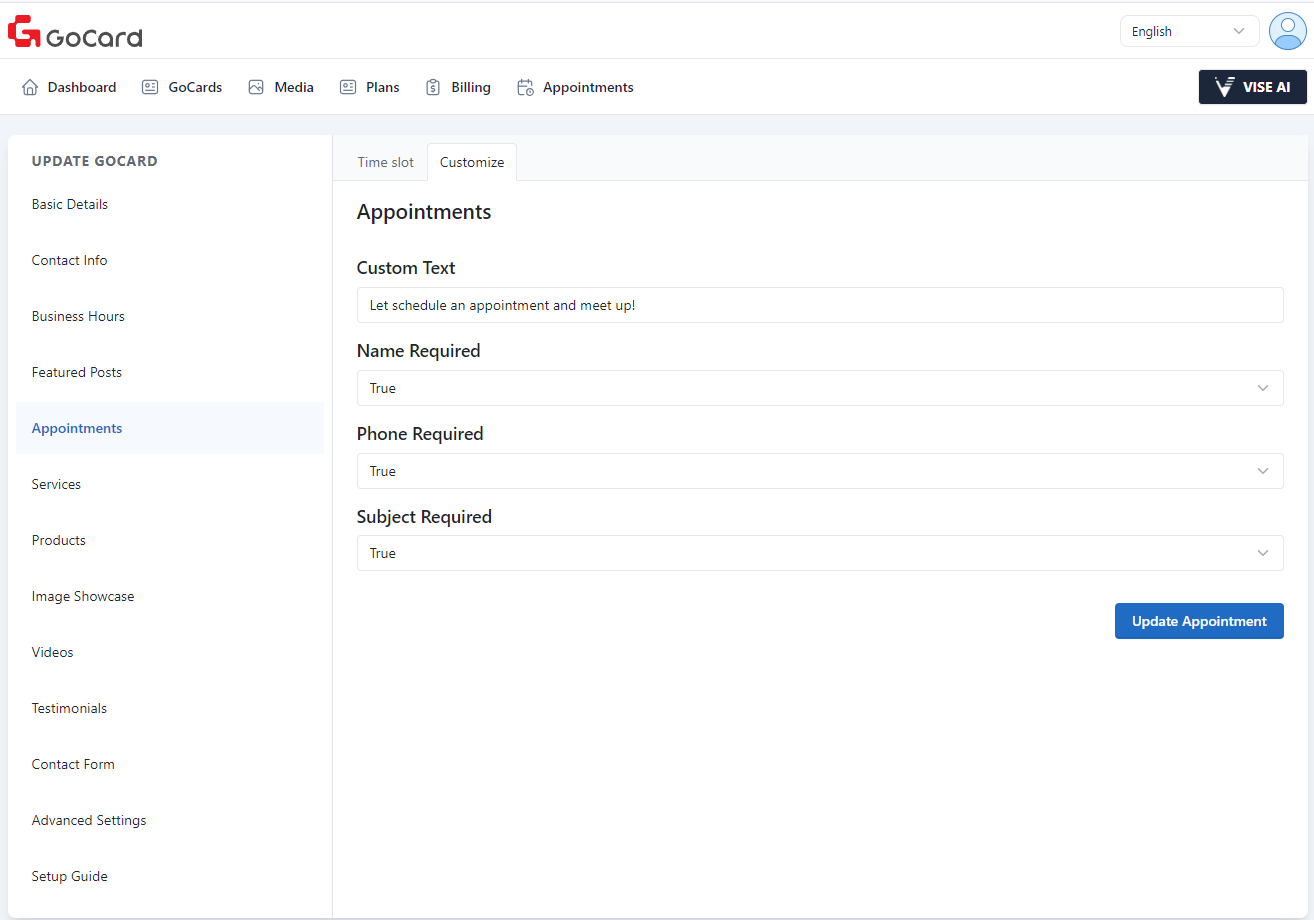The image size is (1314, 920).
Task: Expand the Phone Required dropdown
Action: (819, 471)
